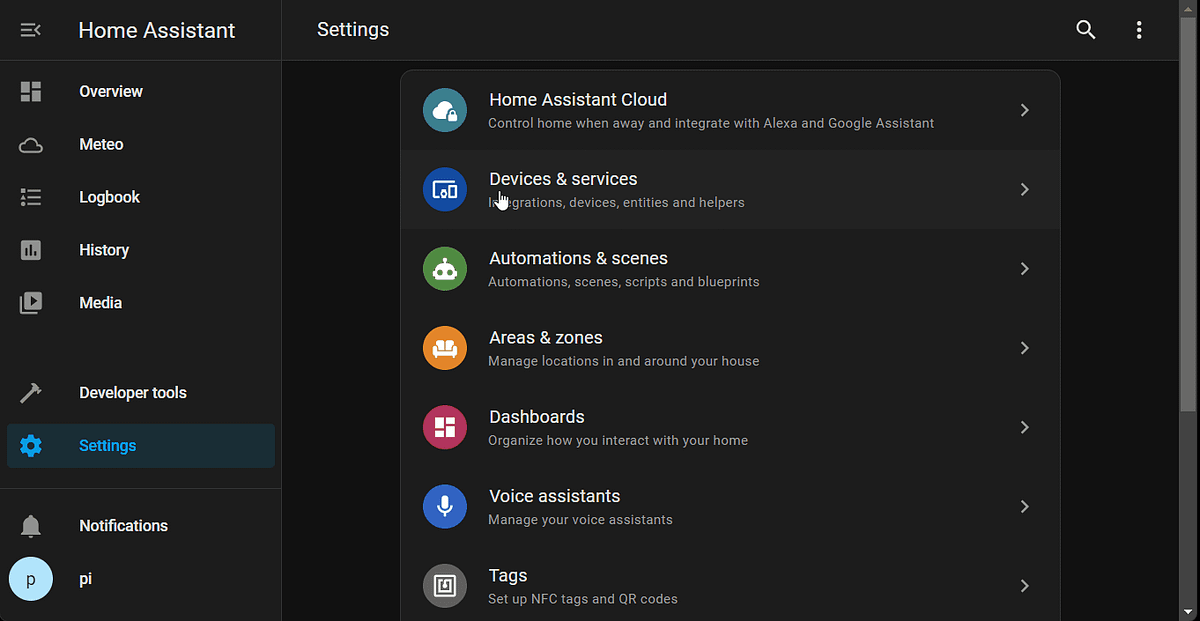The height and width of the screenshot is (621, 1200).
Task: Click the pi user profile avatar
Action: 30,579
